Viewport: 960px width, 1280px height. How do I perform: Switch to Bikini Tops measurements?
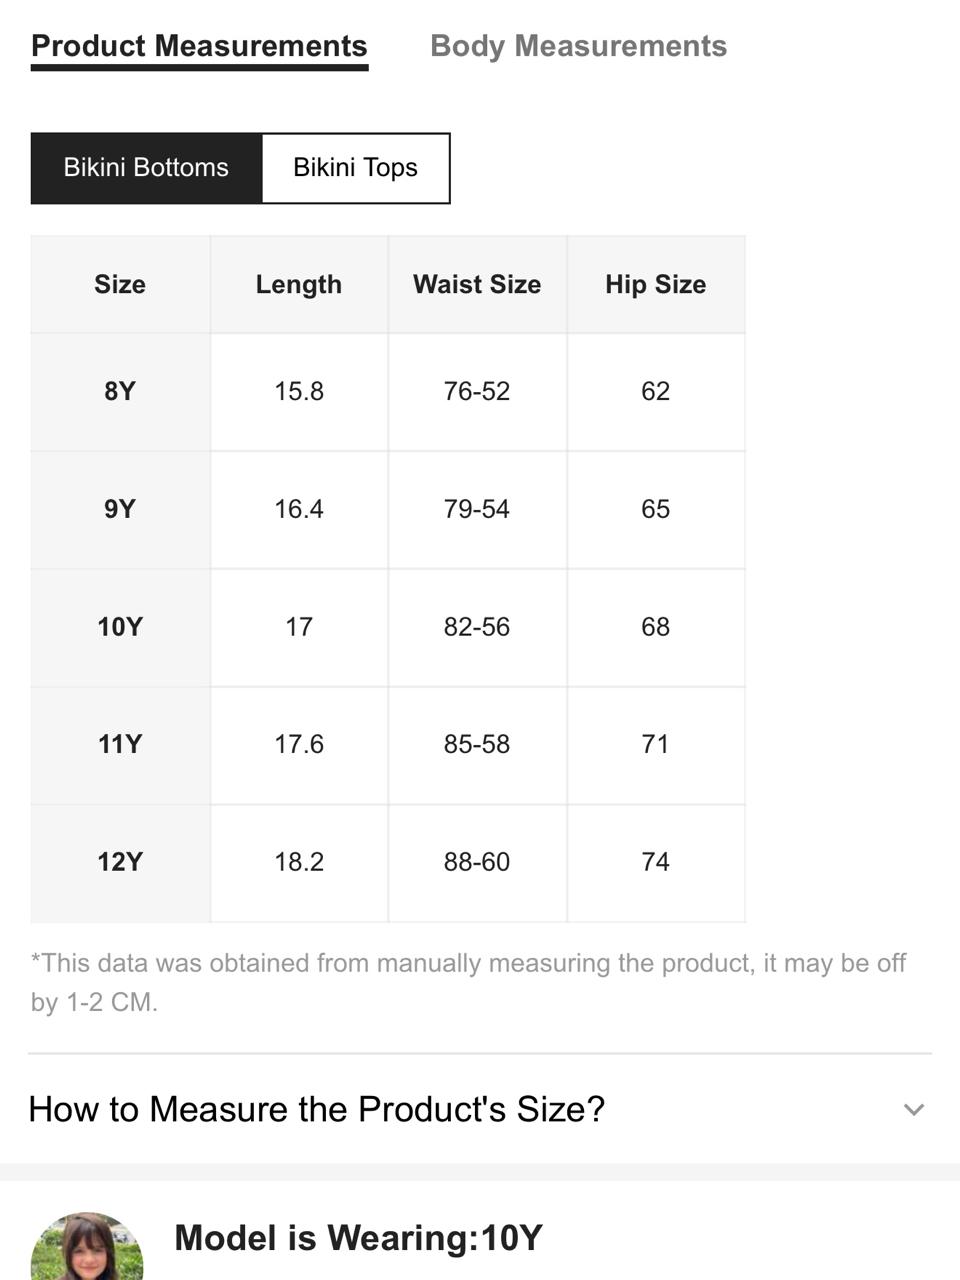355,168
